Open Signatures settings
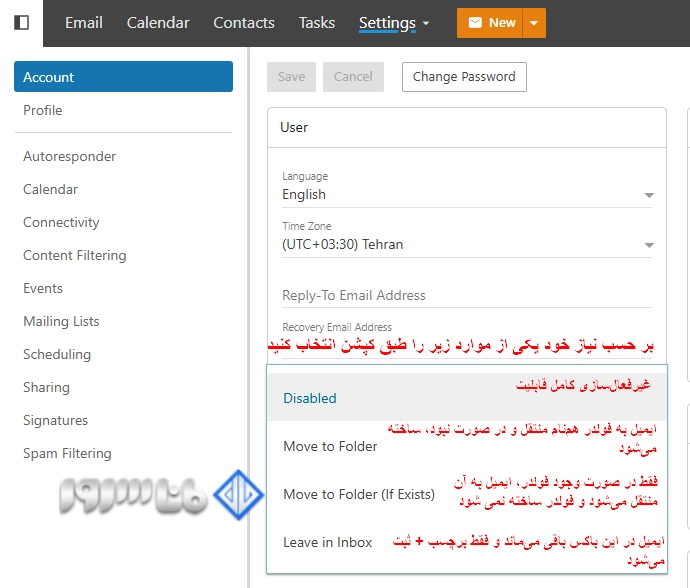 (55, 420)
